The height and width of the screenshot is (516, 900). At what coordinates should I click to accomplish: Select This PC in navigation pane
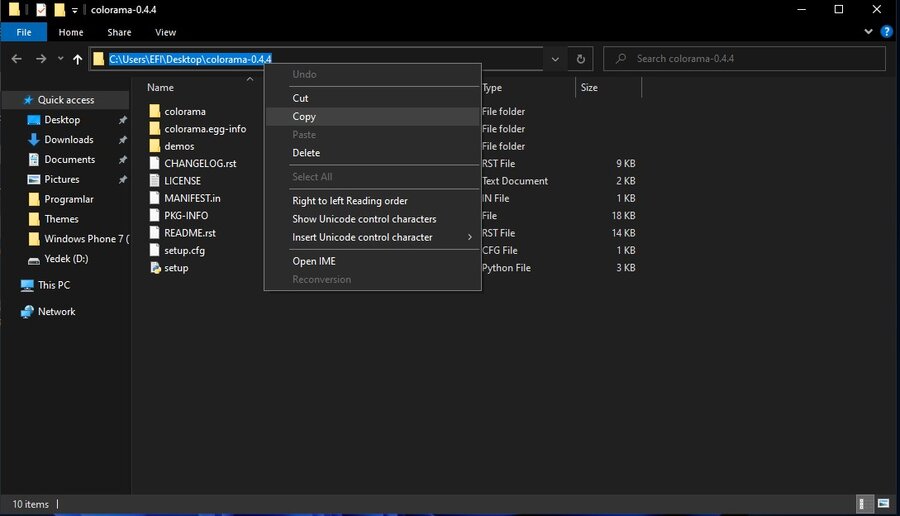click(53, 285)
